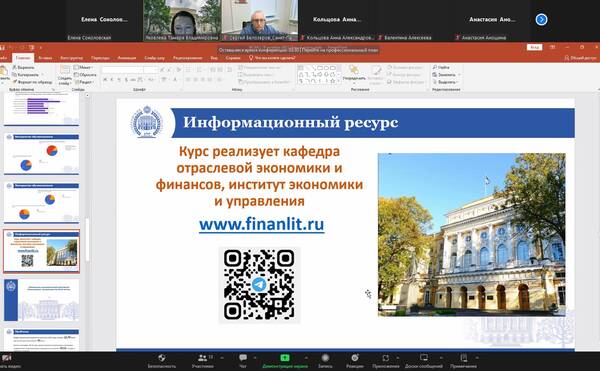This screenshot has height=371, width=600.
Task: Select blue sidebar building slide thumbnail
Action: coord(41,300)
